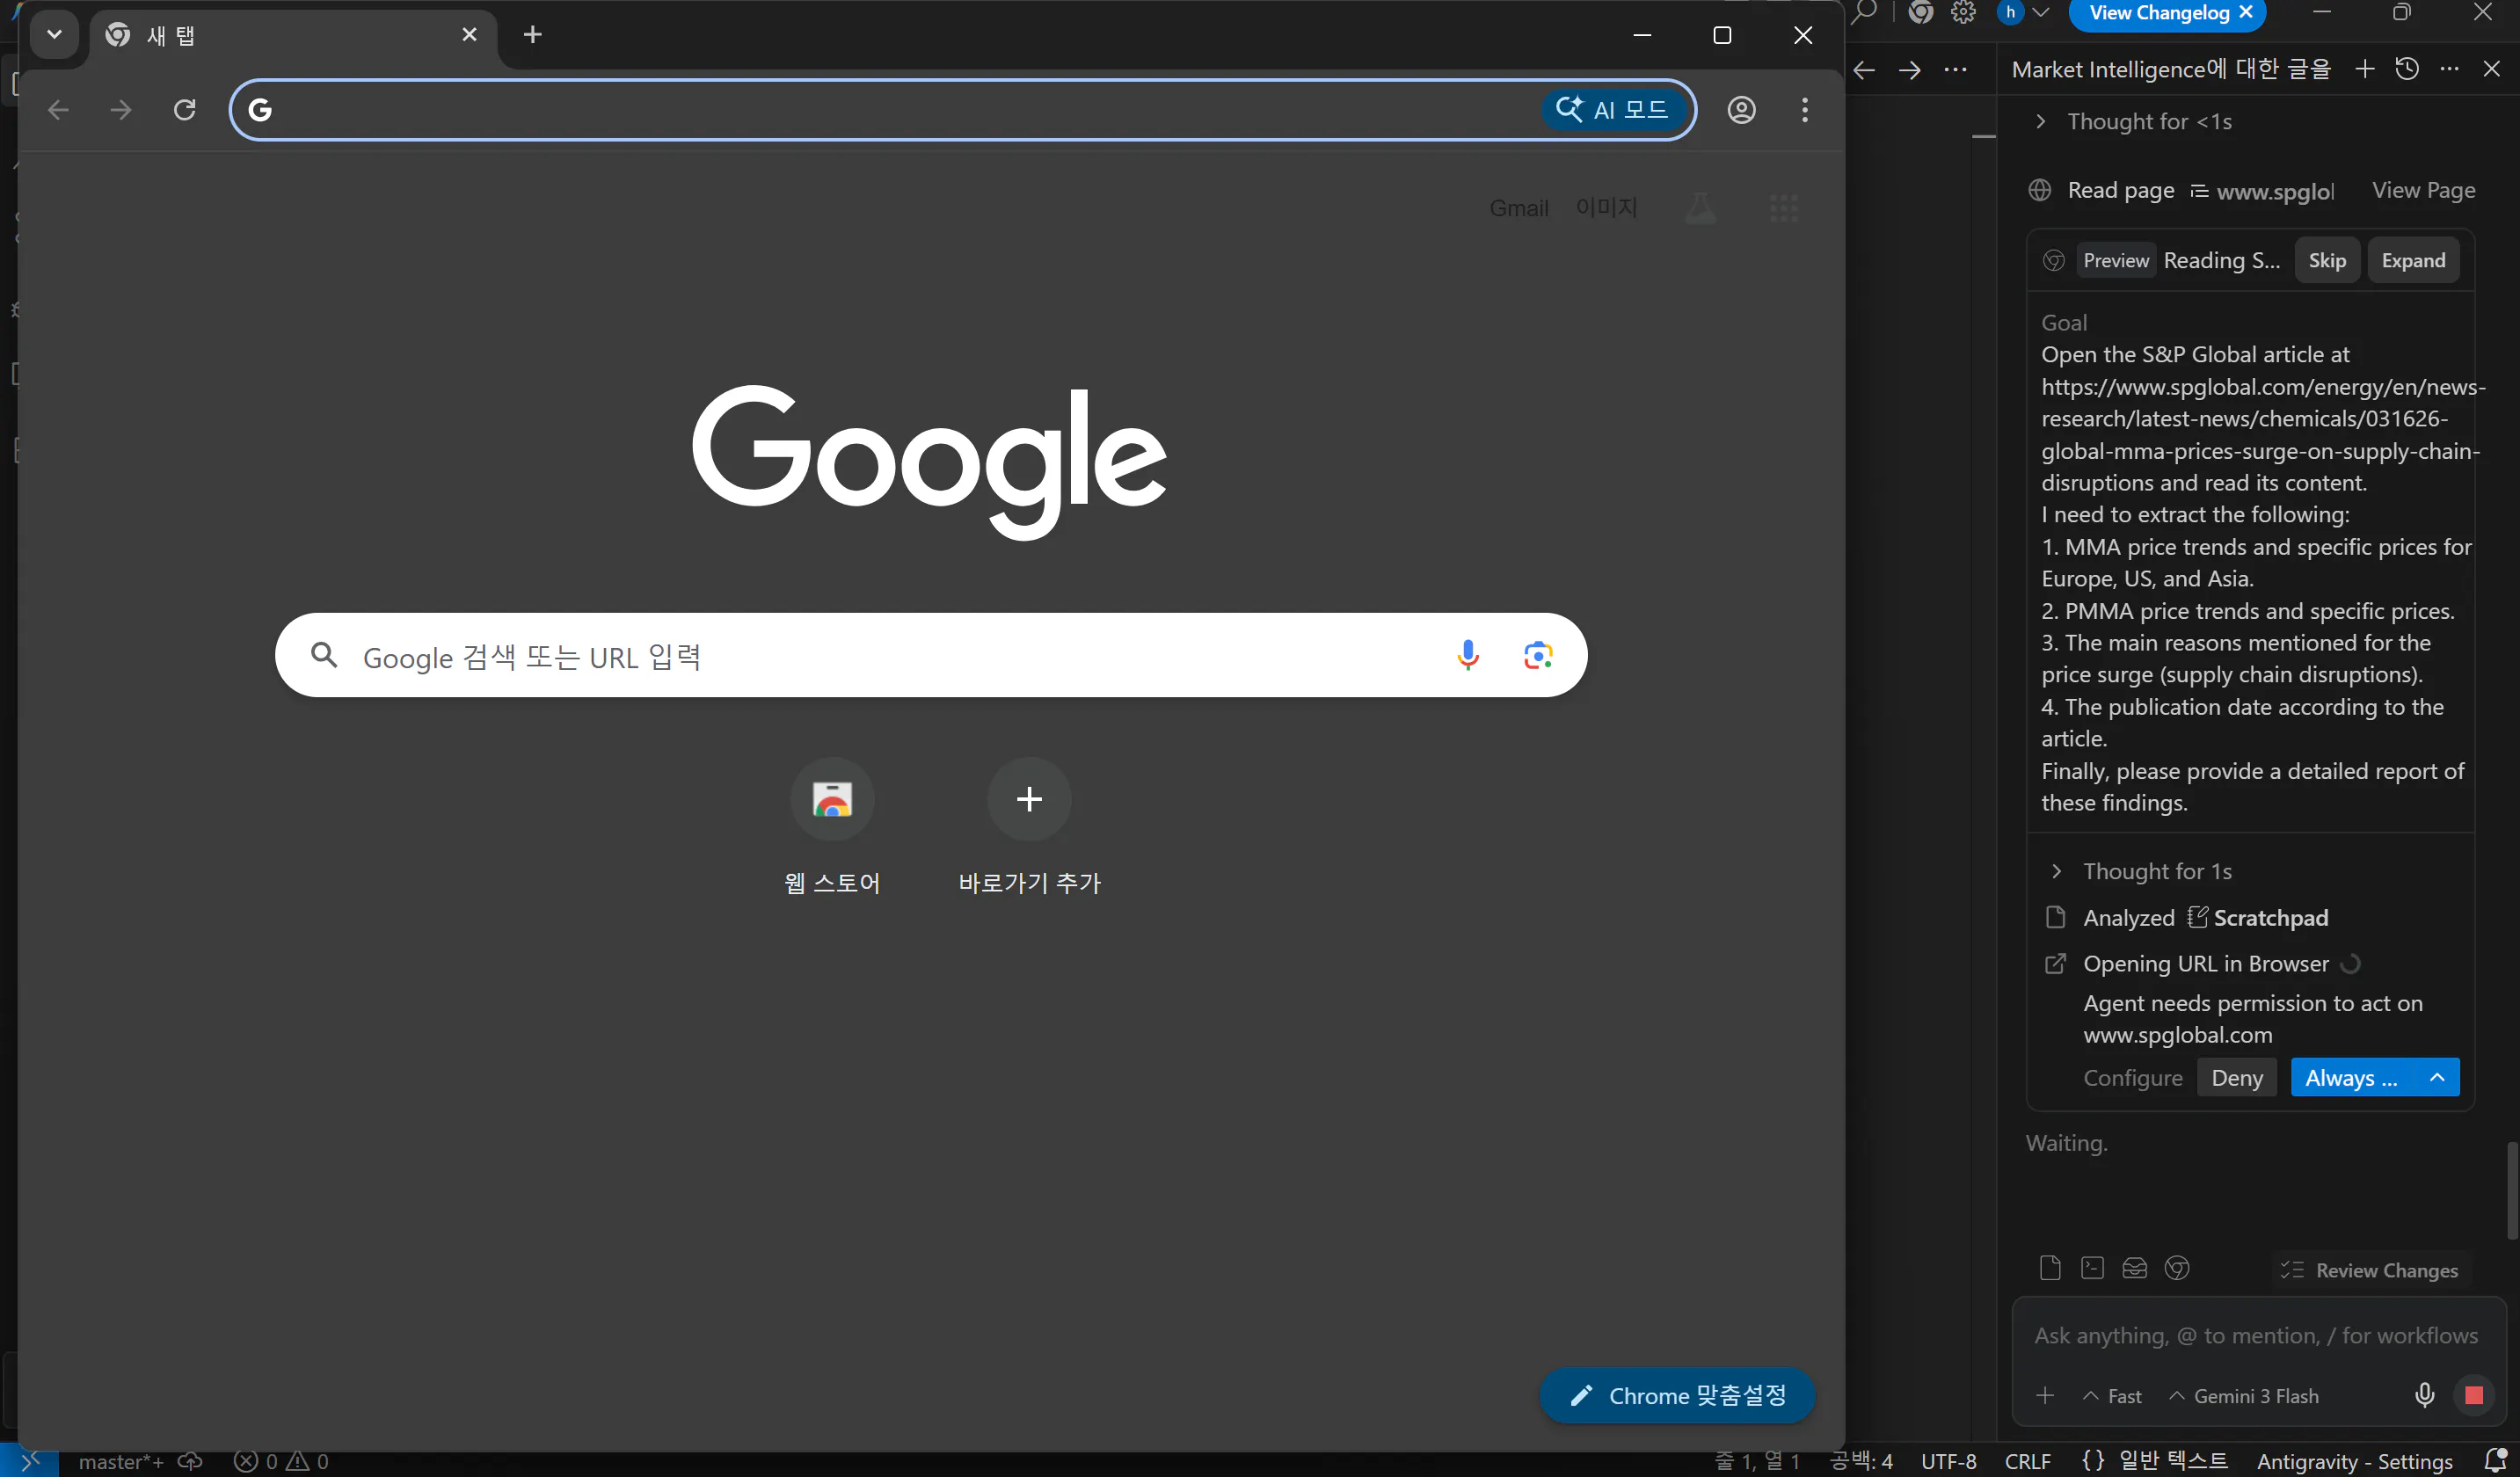Click the Skip button
Screen dimensions: 2520x1477
point(2327,261)
